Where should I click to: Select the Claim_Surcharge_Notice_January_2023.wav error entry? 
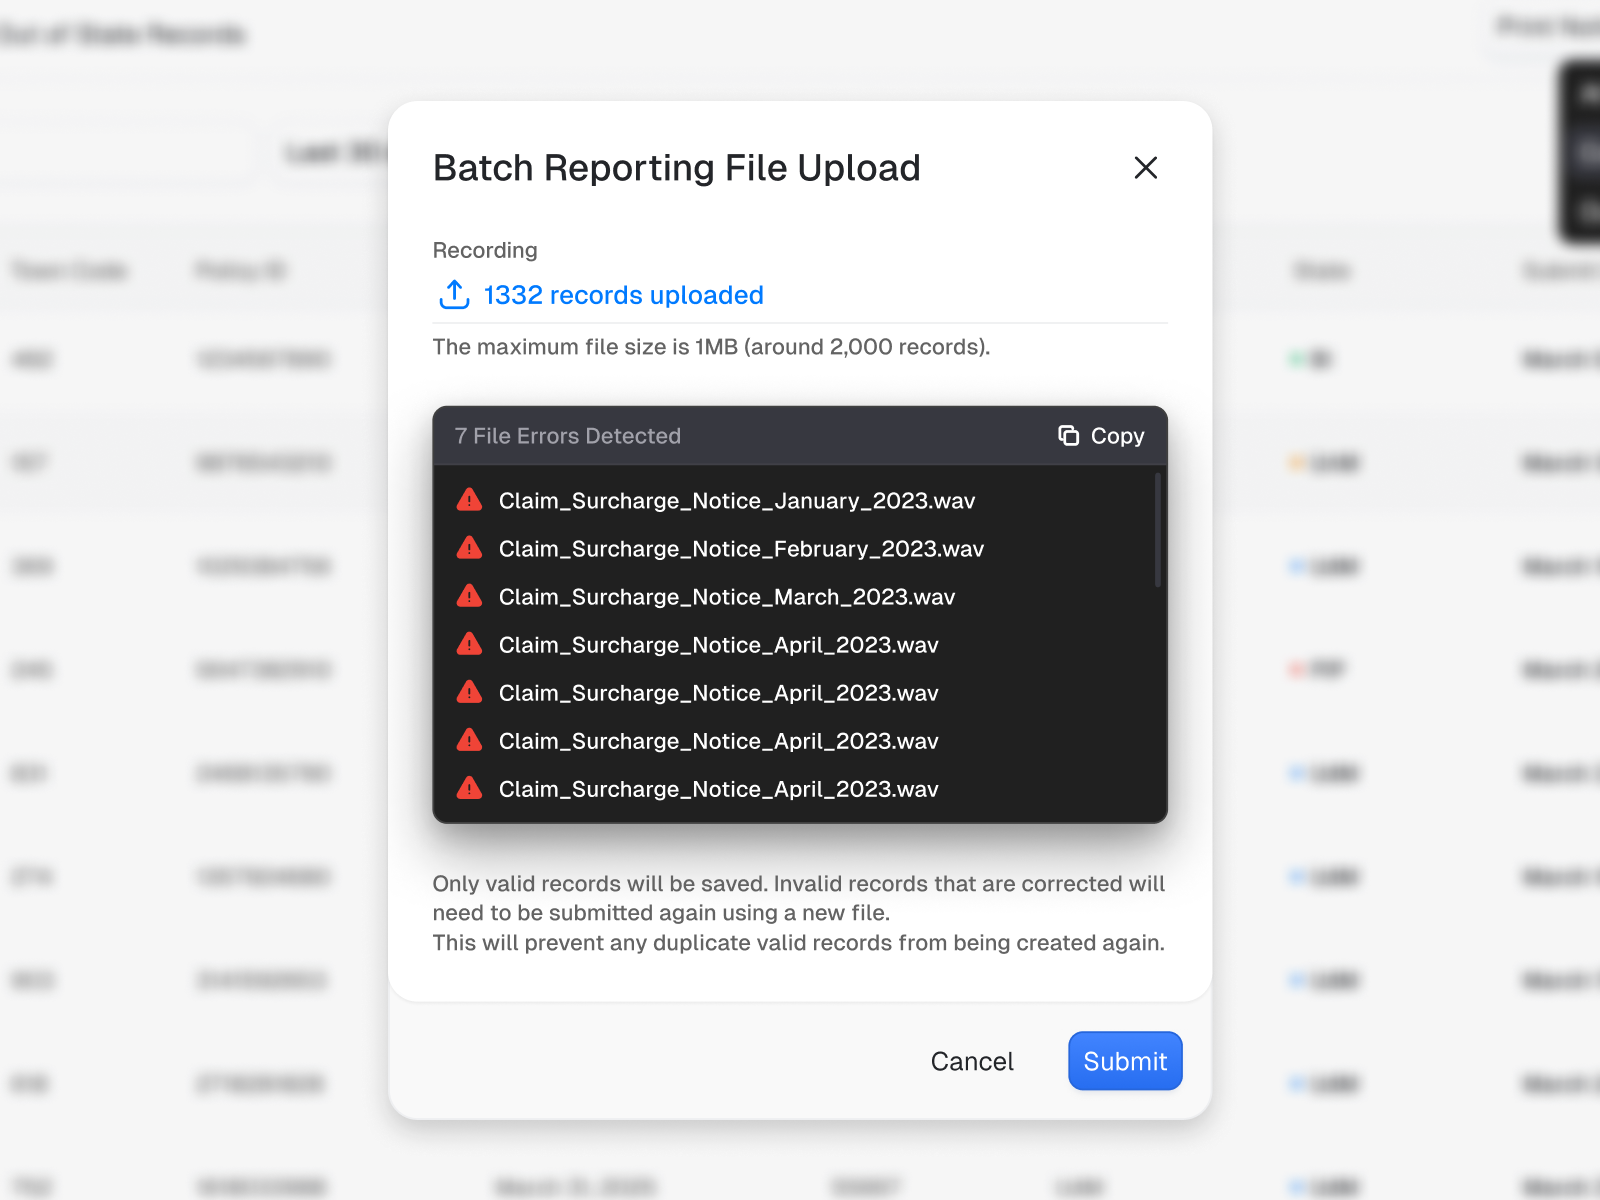737,500
